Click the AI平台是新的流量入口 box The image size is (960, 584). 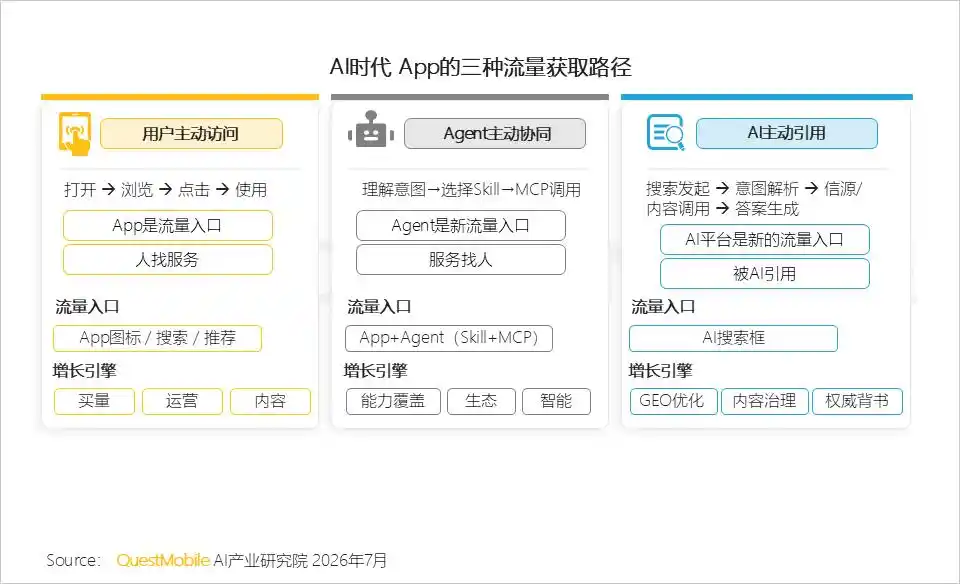(765, 239)
